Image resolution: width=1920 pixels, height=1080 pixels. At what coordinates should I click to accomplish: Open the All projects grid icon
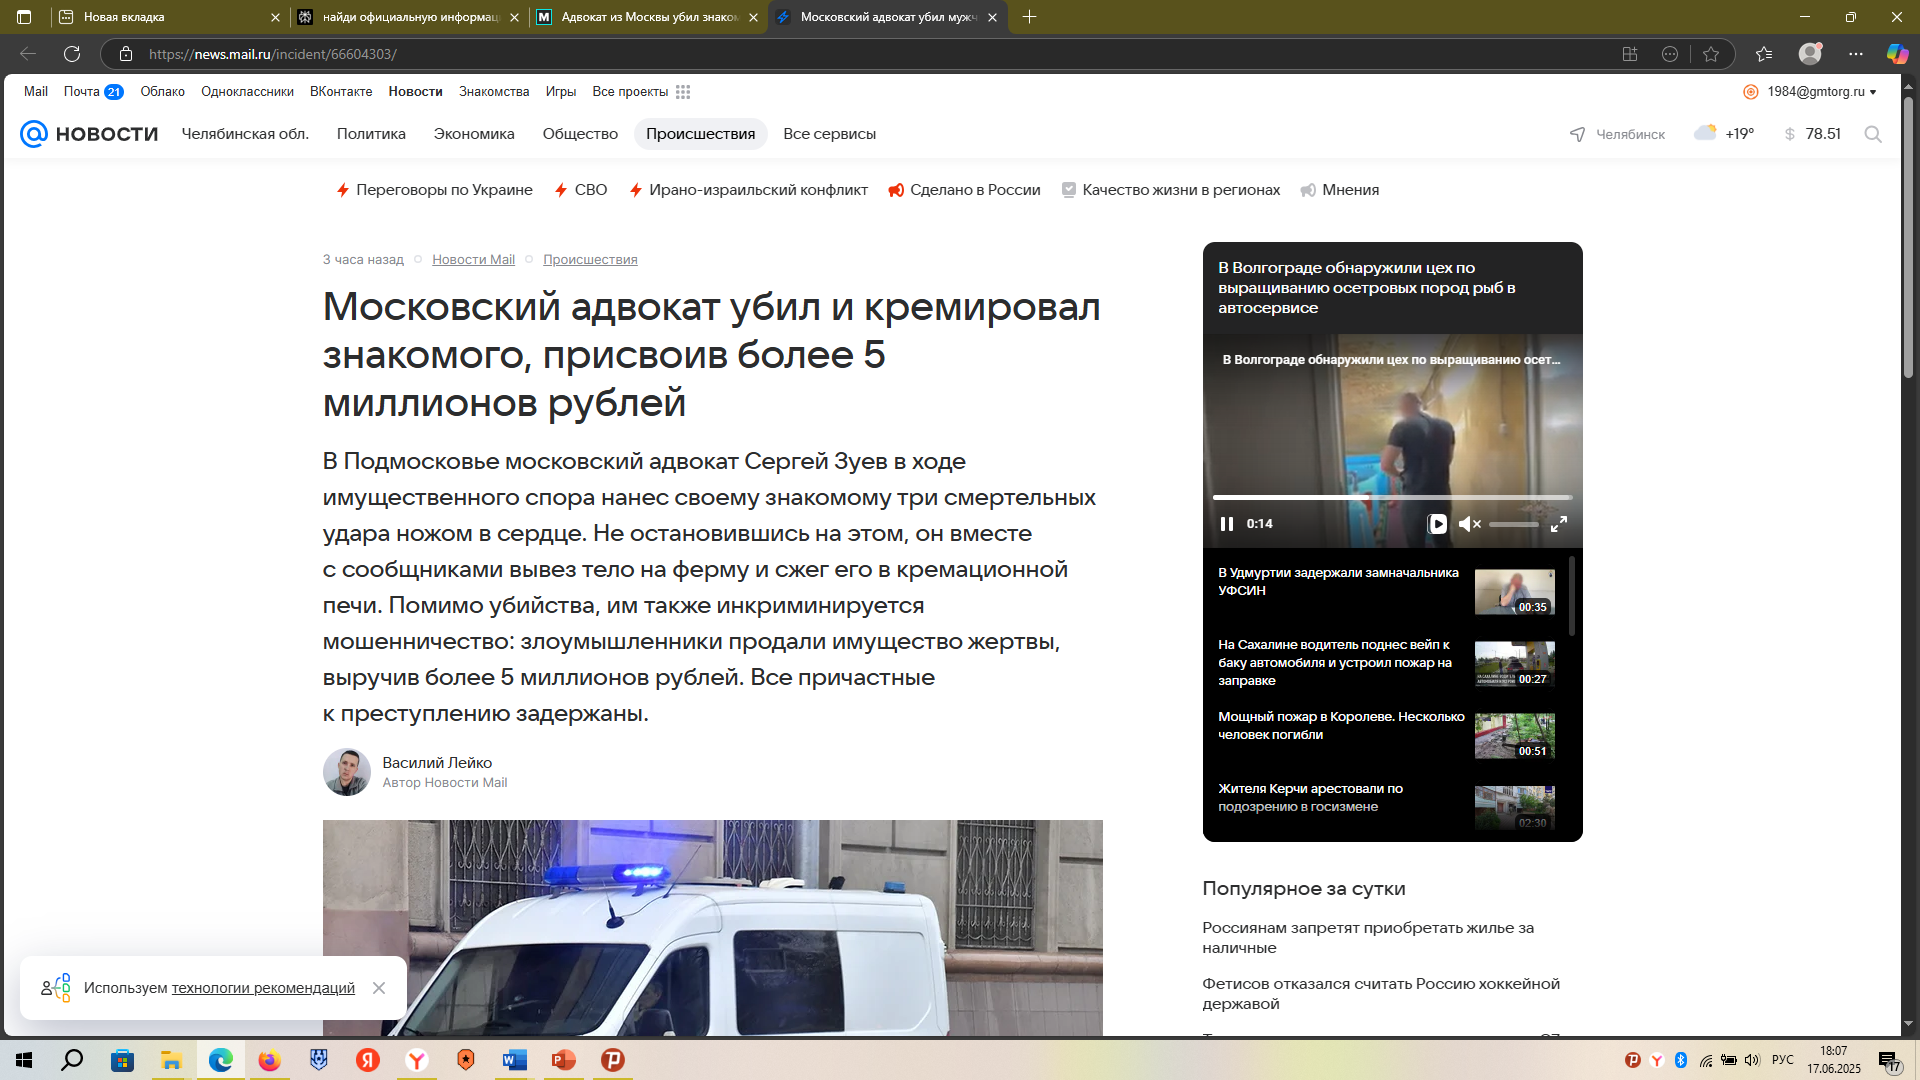pos(683,92)
